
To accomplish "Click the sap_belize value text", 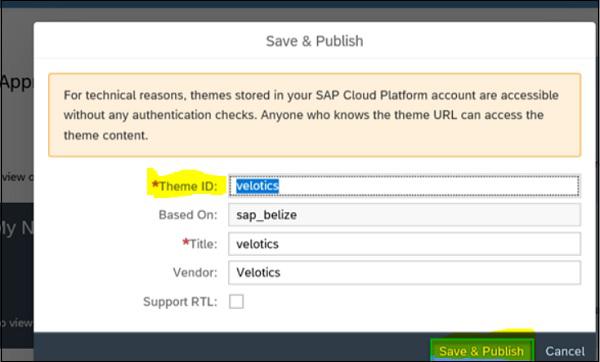I will (266, 215).
